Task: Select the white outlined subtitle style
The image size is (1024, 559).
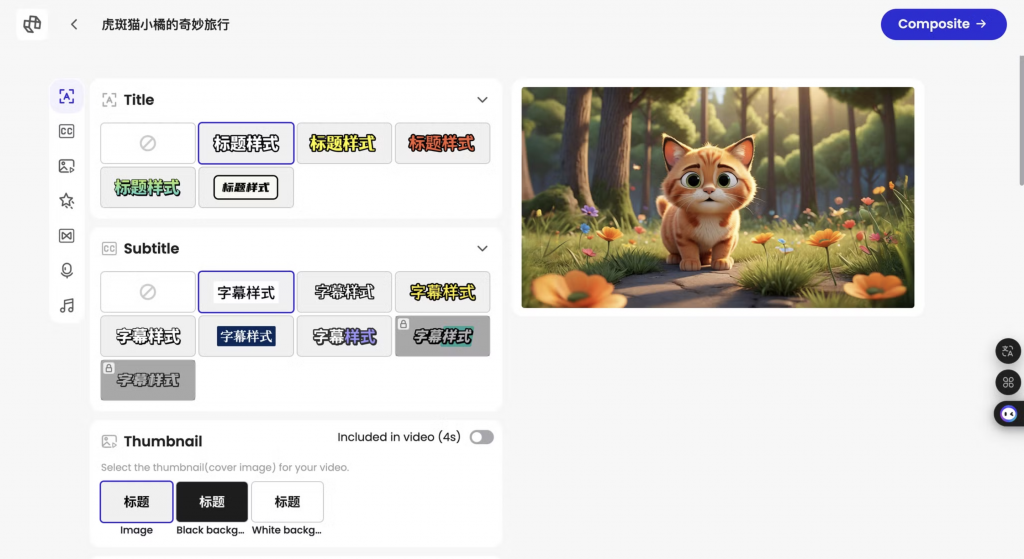Action: (x=344, y=292)
